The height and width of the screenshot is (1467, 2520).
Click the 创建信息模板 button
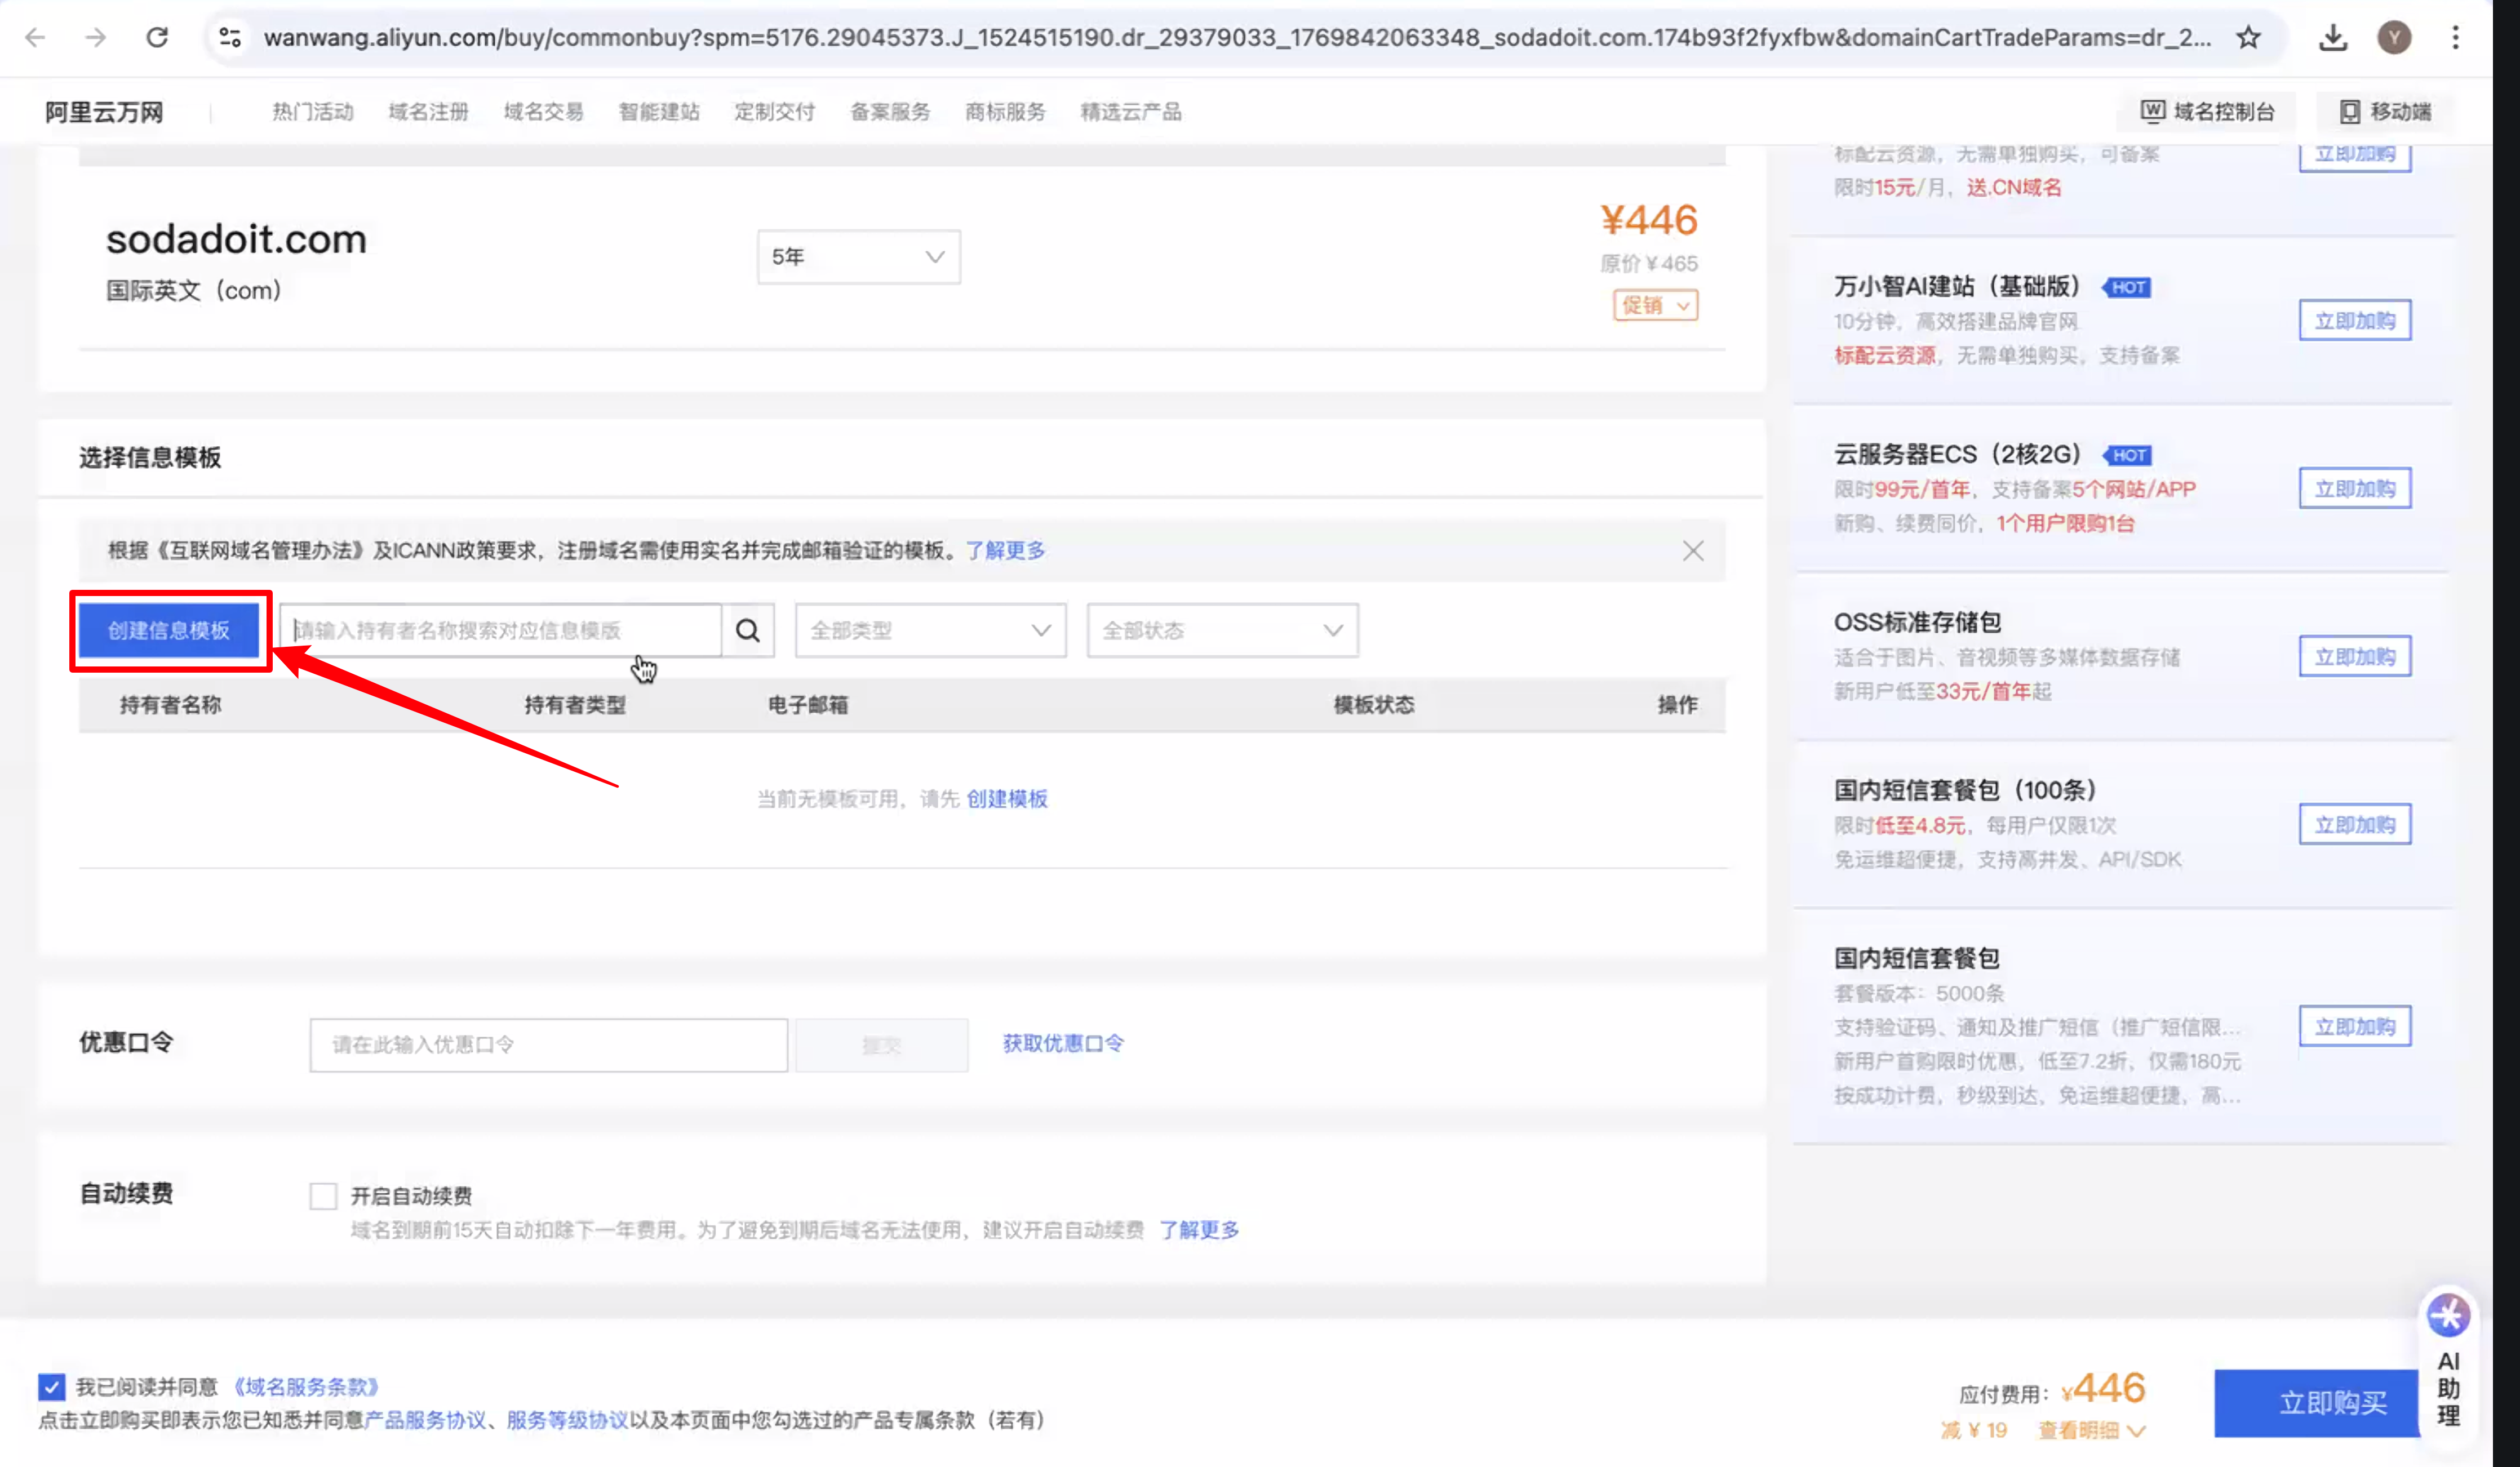(169, 630)
